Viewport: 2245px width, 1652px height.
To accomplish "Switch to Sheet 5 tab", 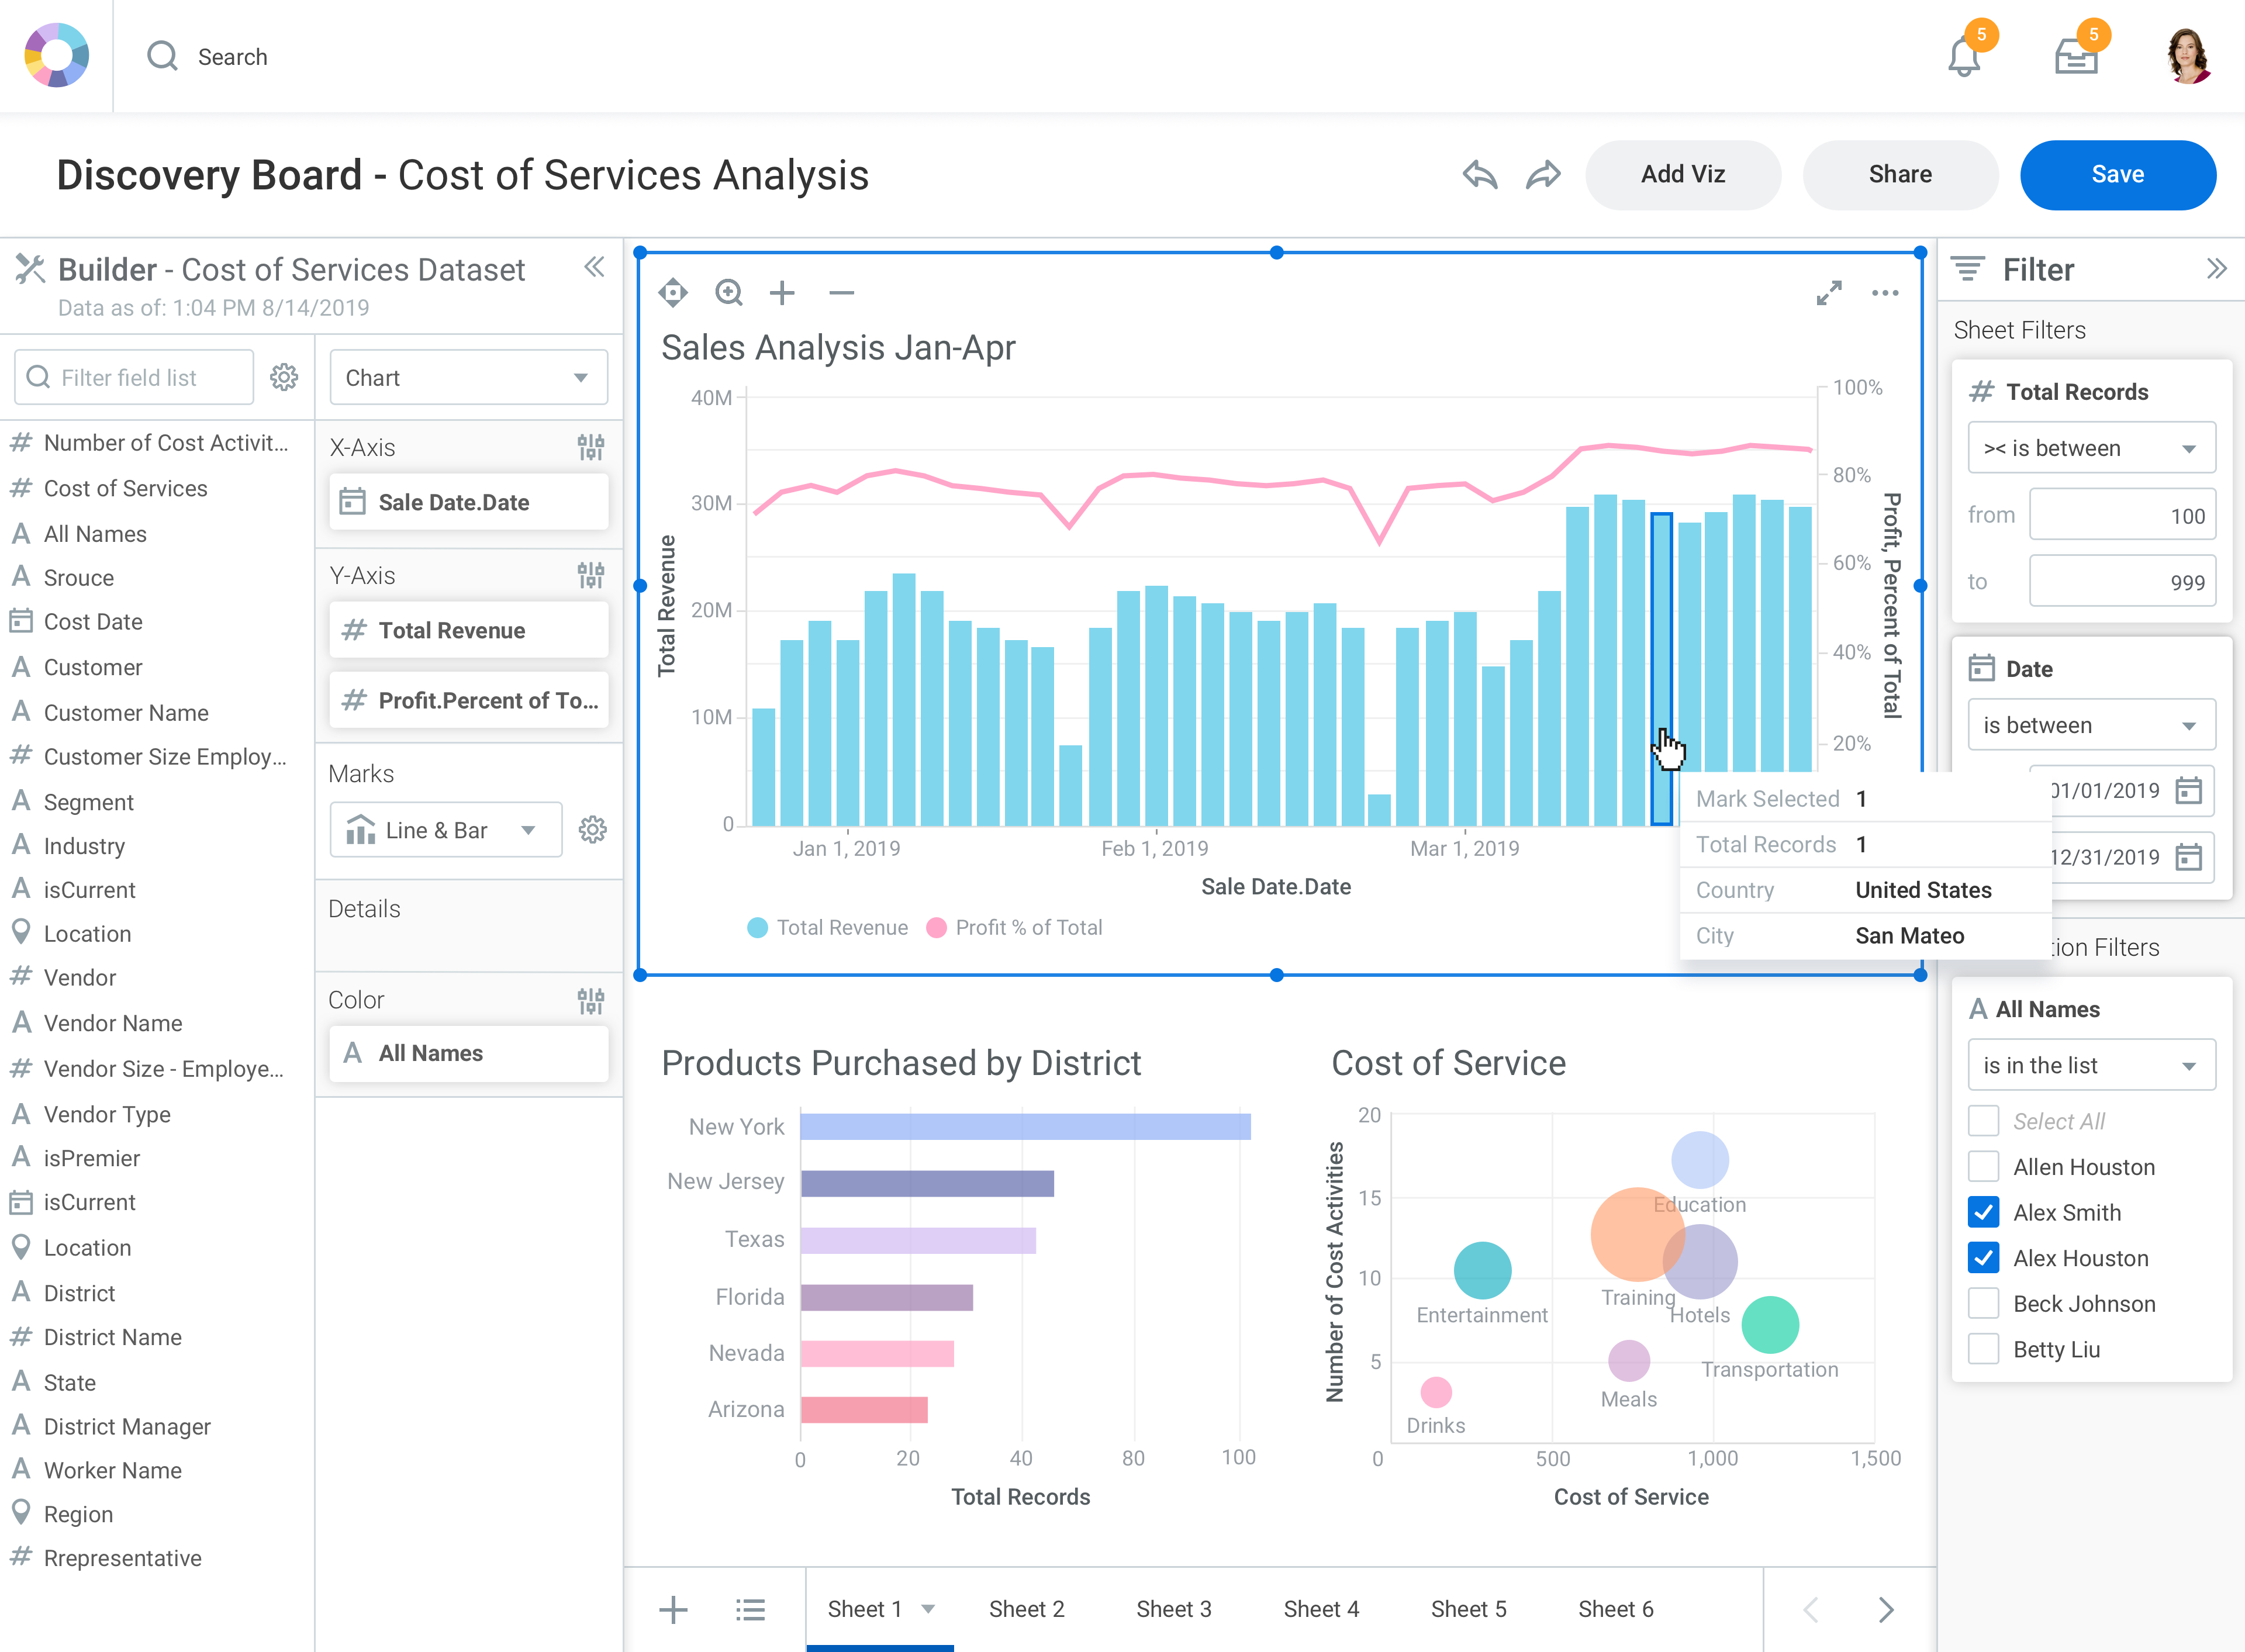I will pyautogui.click(x=1468, y=1609).
